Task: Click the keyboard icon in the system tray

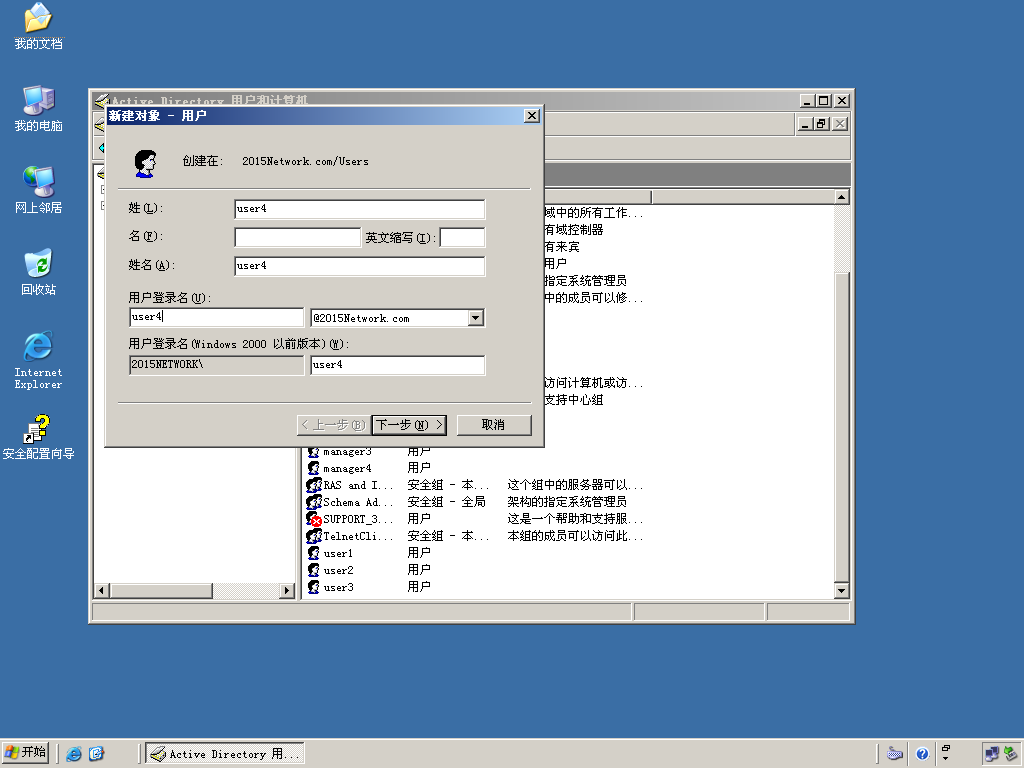Action: point(895,754)
